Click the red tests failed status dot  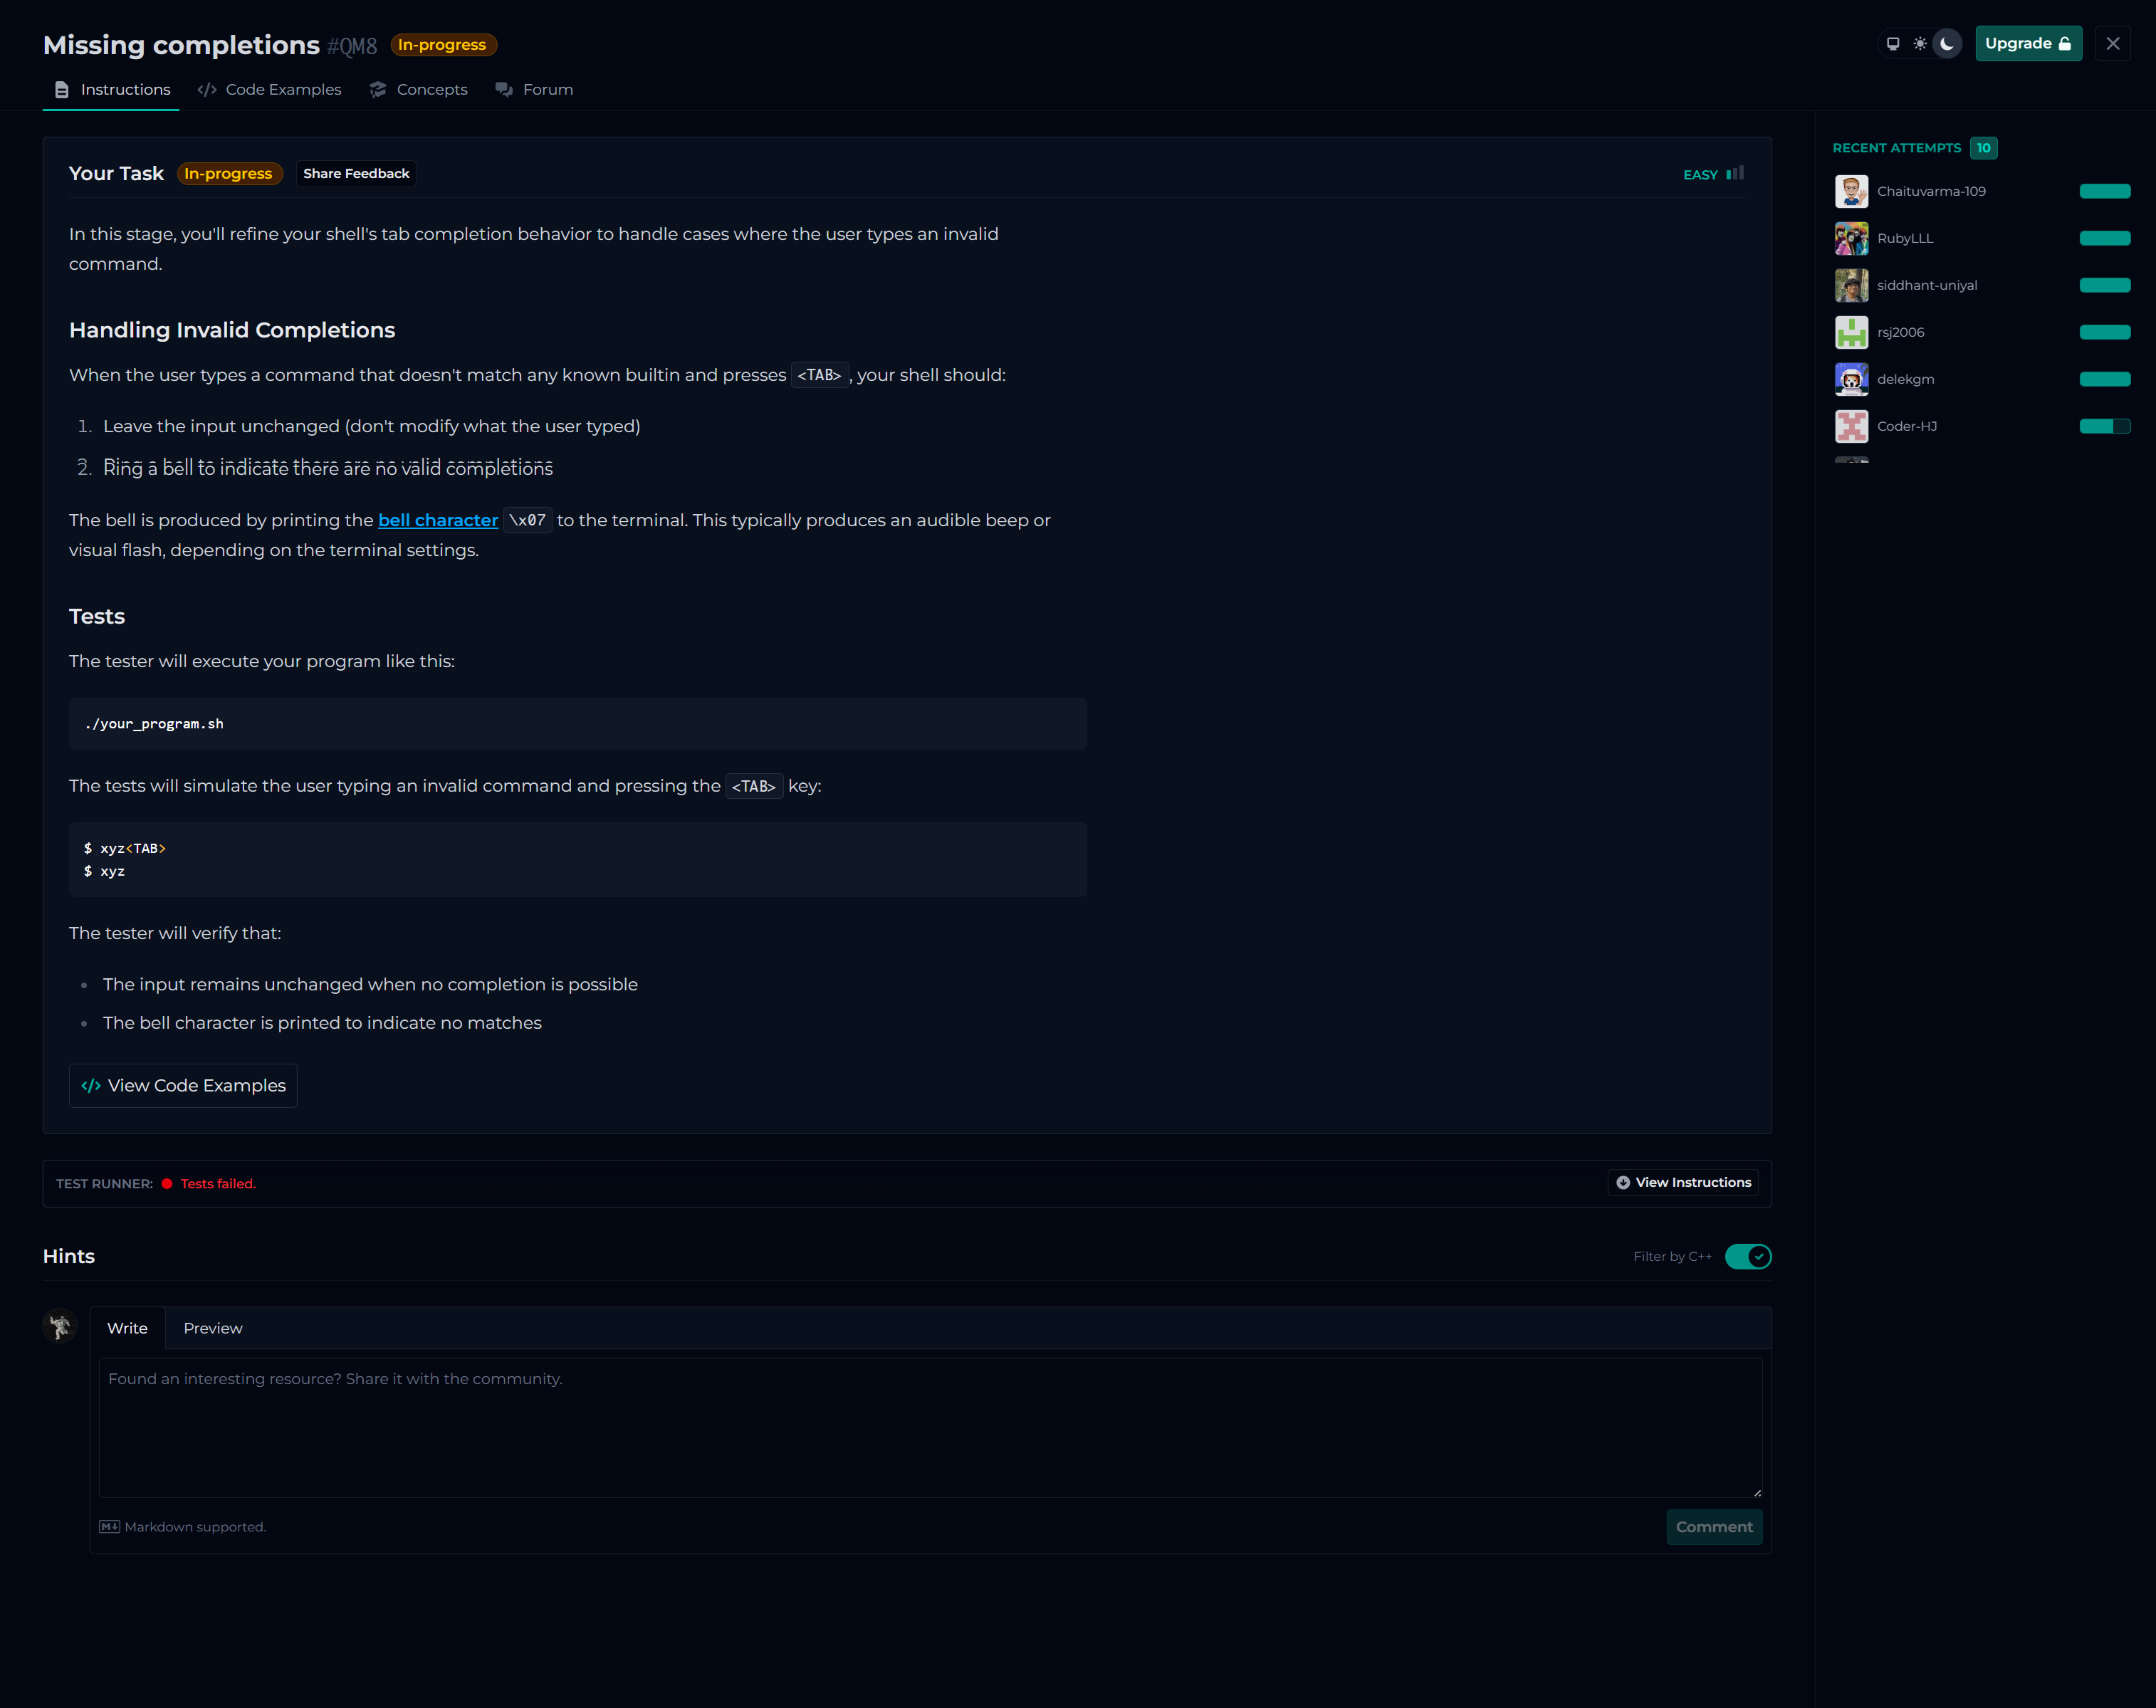[167, 1184]
